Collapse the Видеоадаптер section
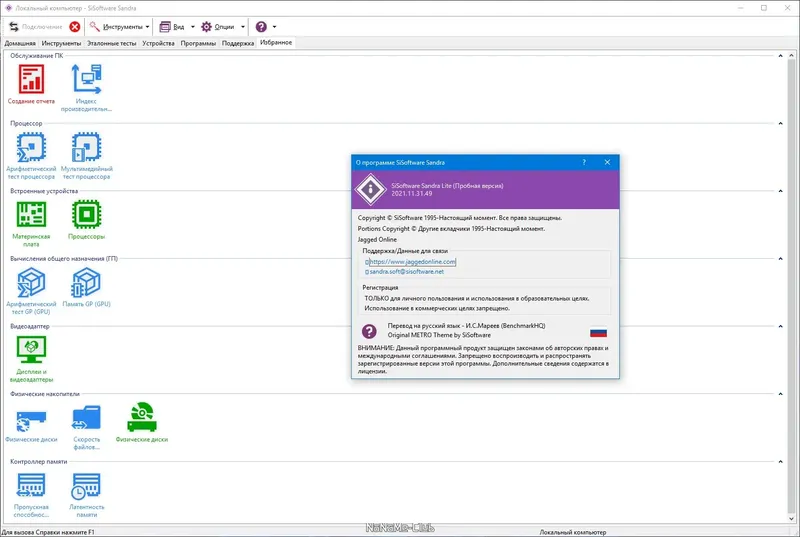This screenshot has height=537, width=800. click(x=780, y=326)
